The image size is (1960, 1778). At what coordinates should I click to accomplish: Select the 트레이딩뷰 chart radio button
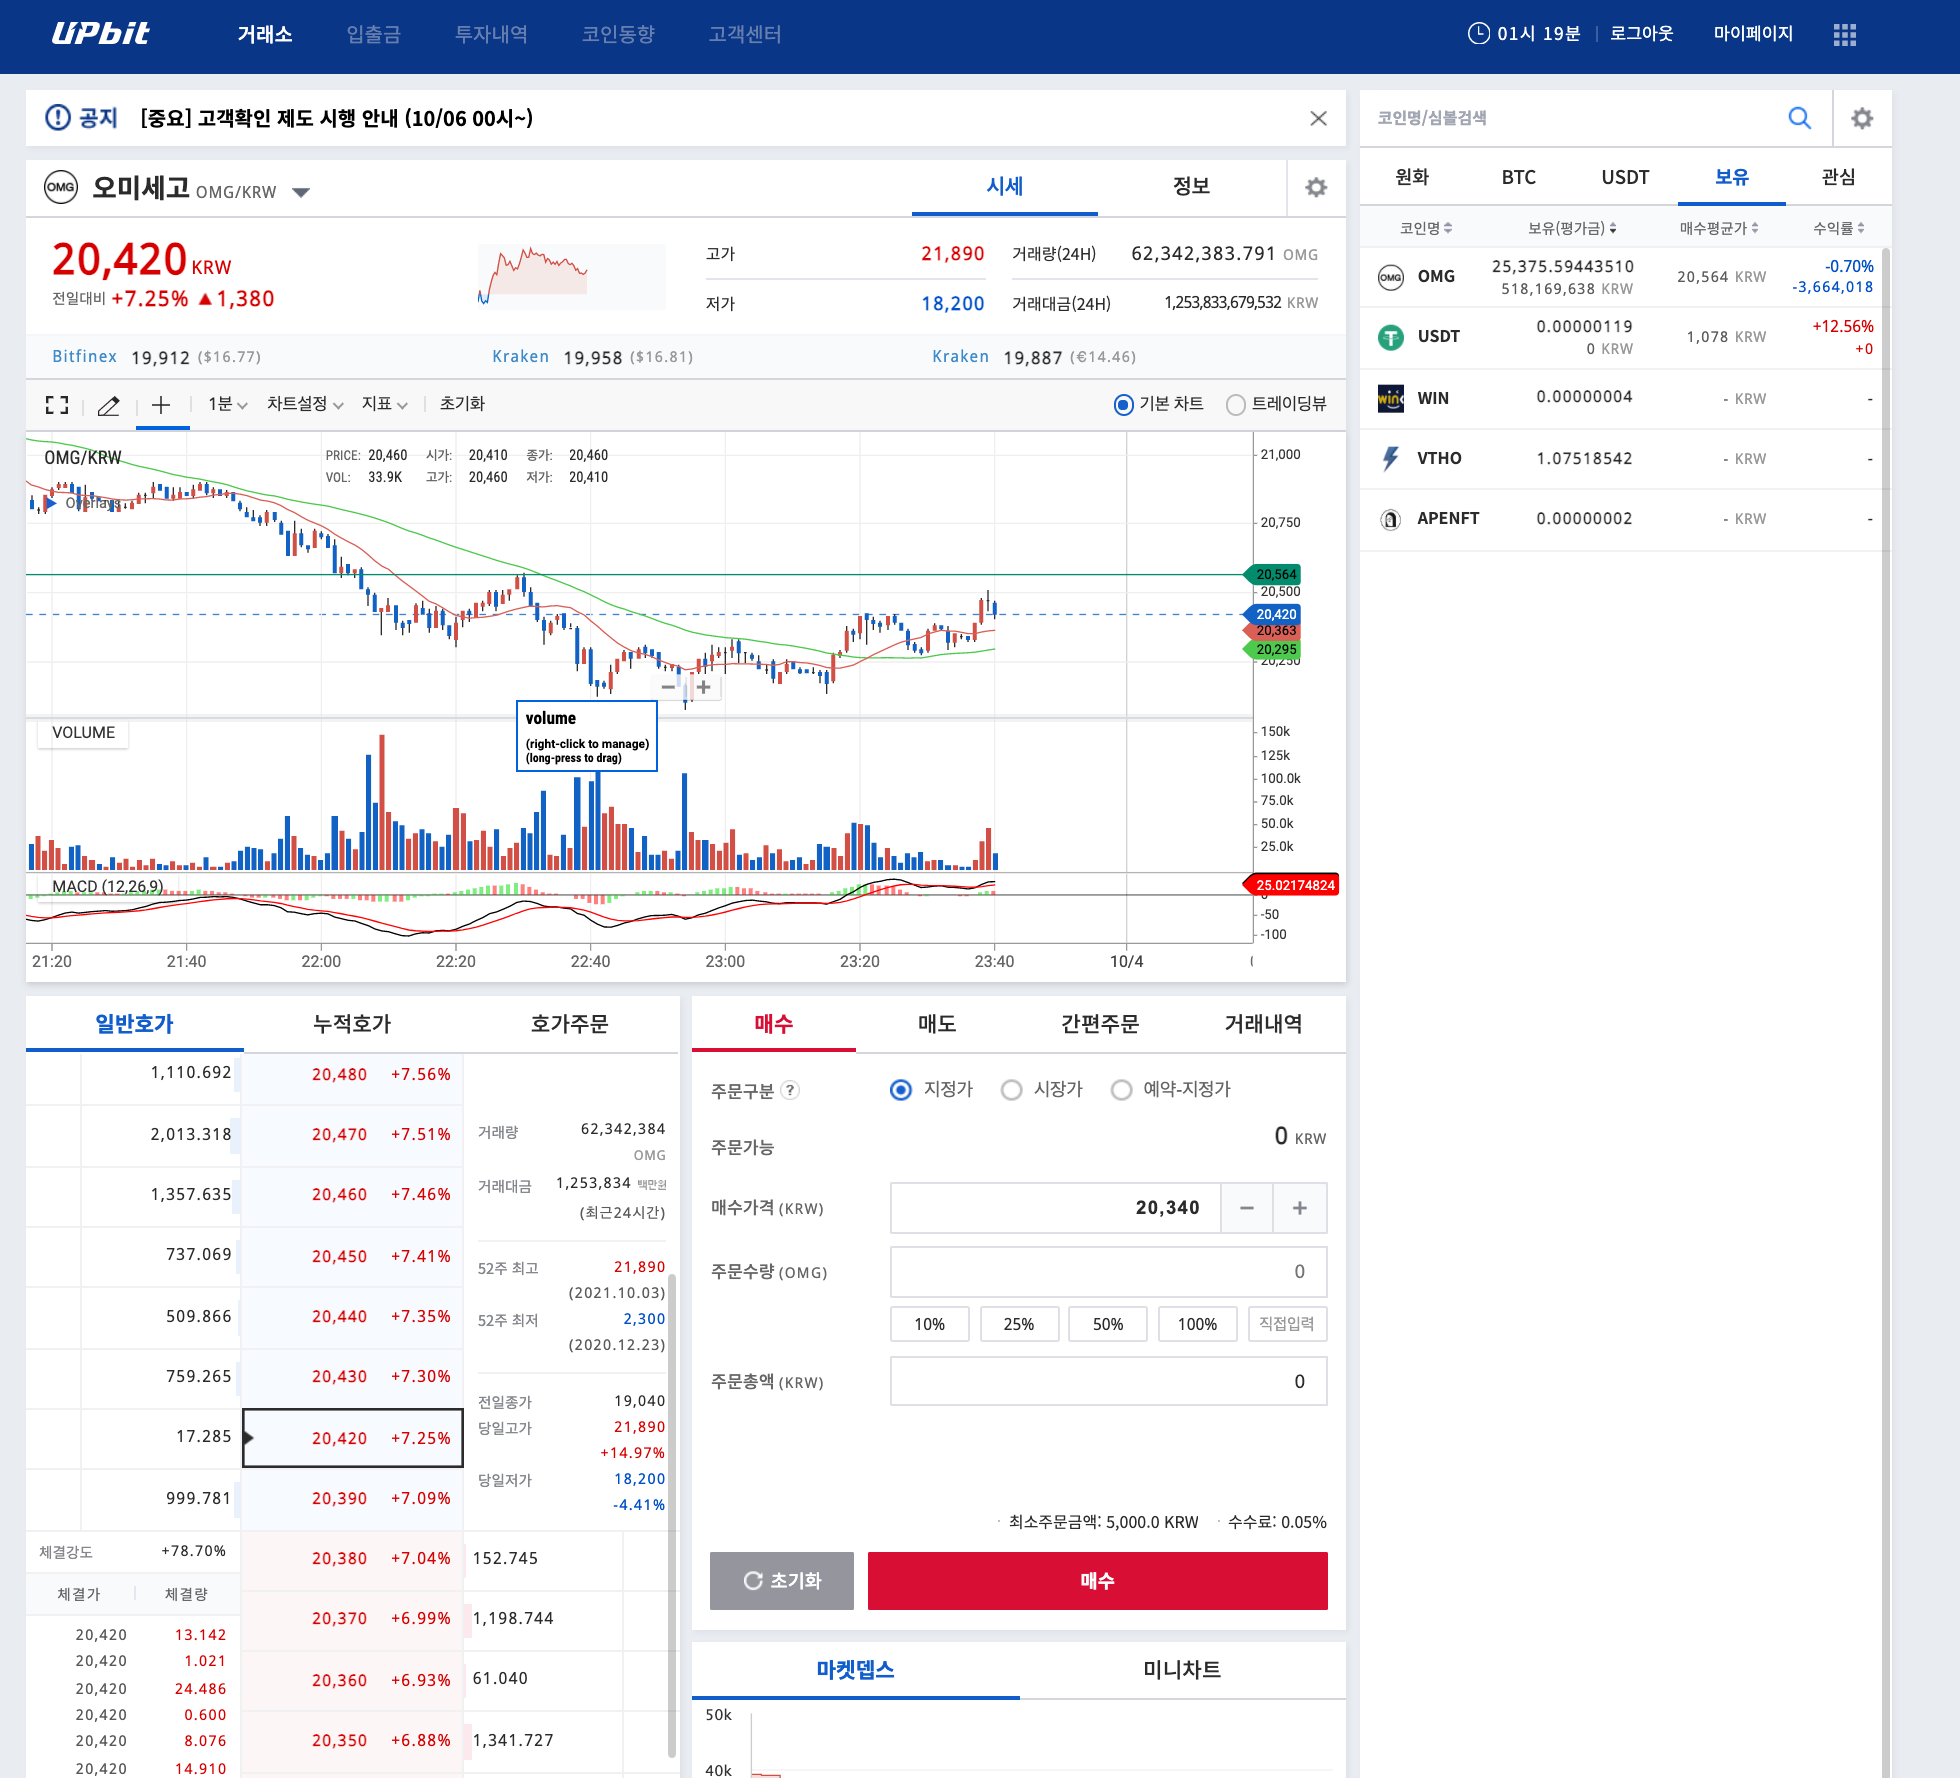[1236, 404]
